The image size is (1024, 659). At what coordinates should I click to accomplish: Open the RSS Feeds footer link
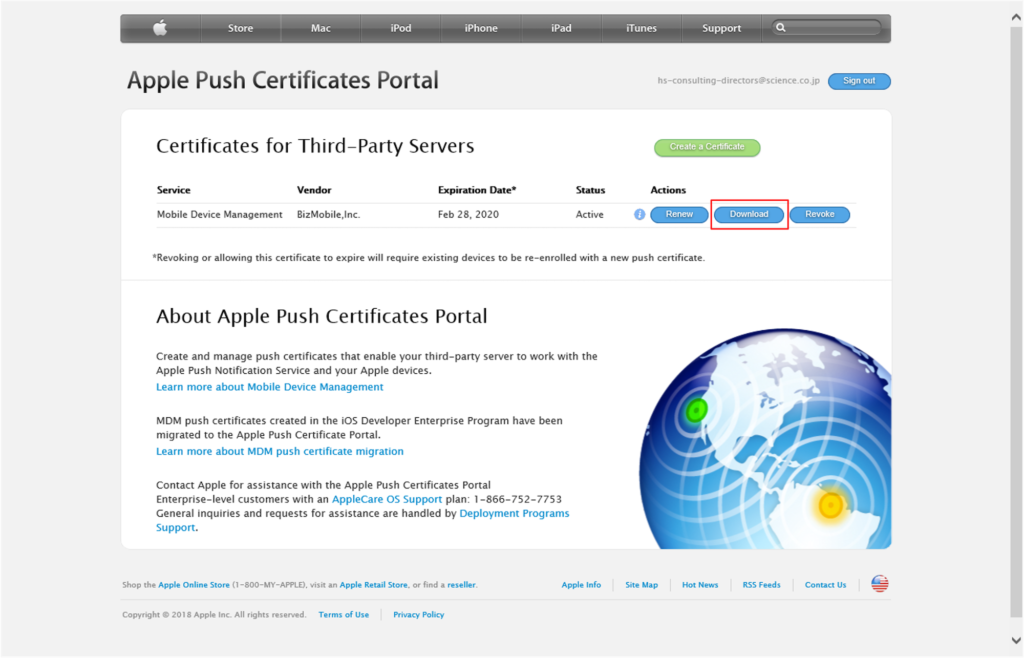coord(761,585)
